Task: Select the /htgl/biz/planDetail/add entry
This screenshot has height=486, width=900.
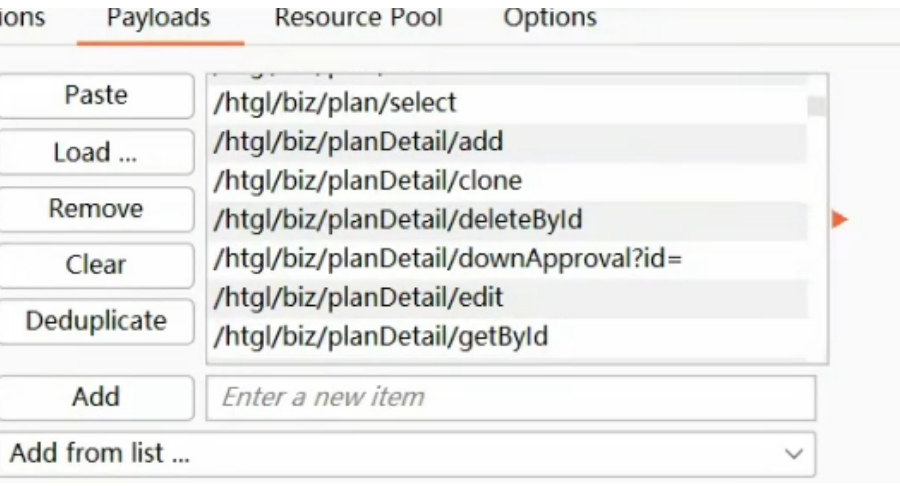Action: coord(358,142)
